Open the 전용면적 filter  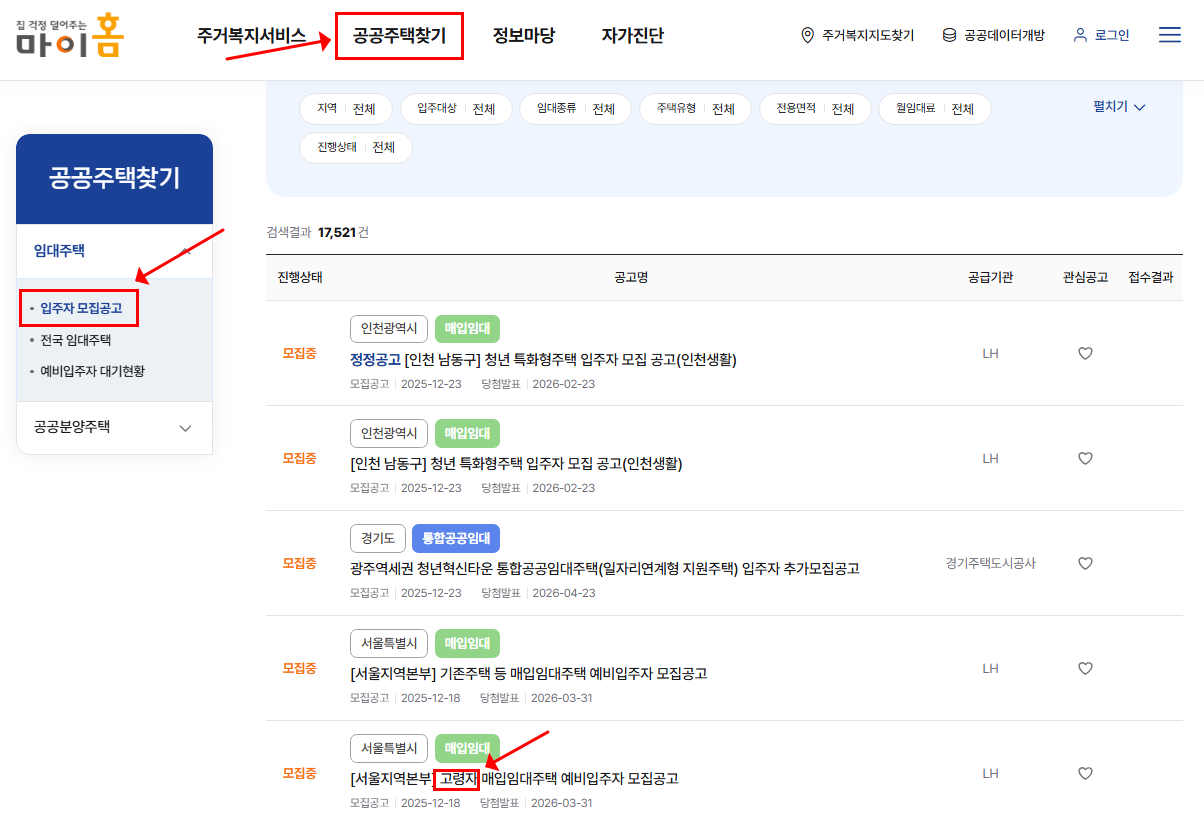point(815,109)
